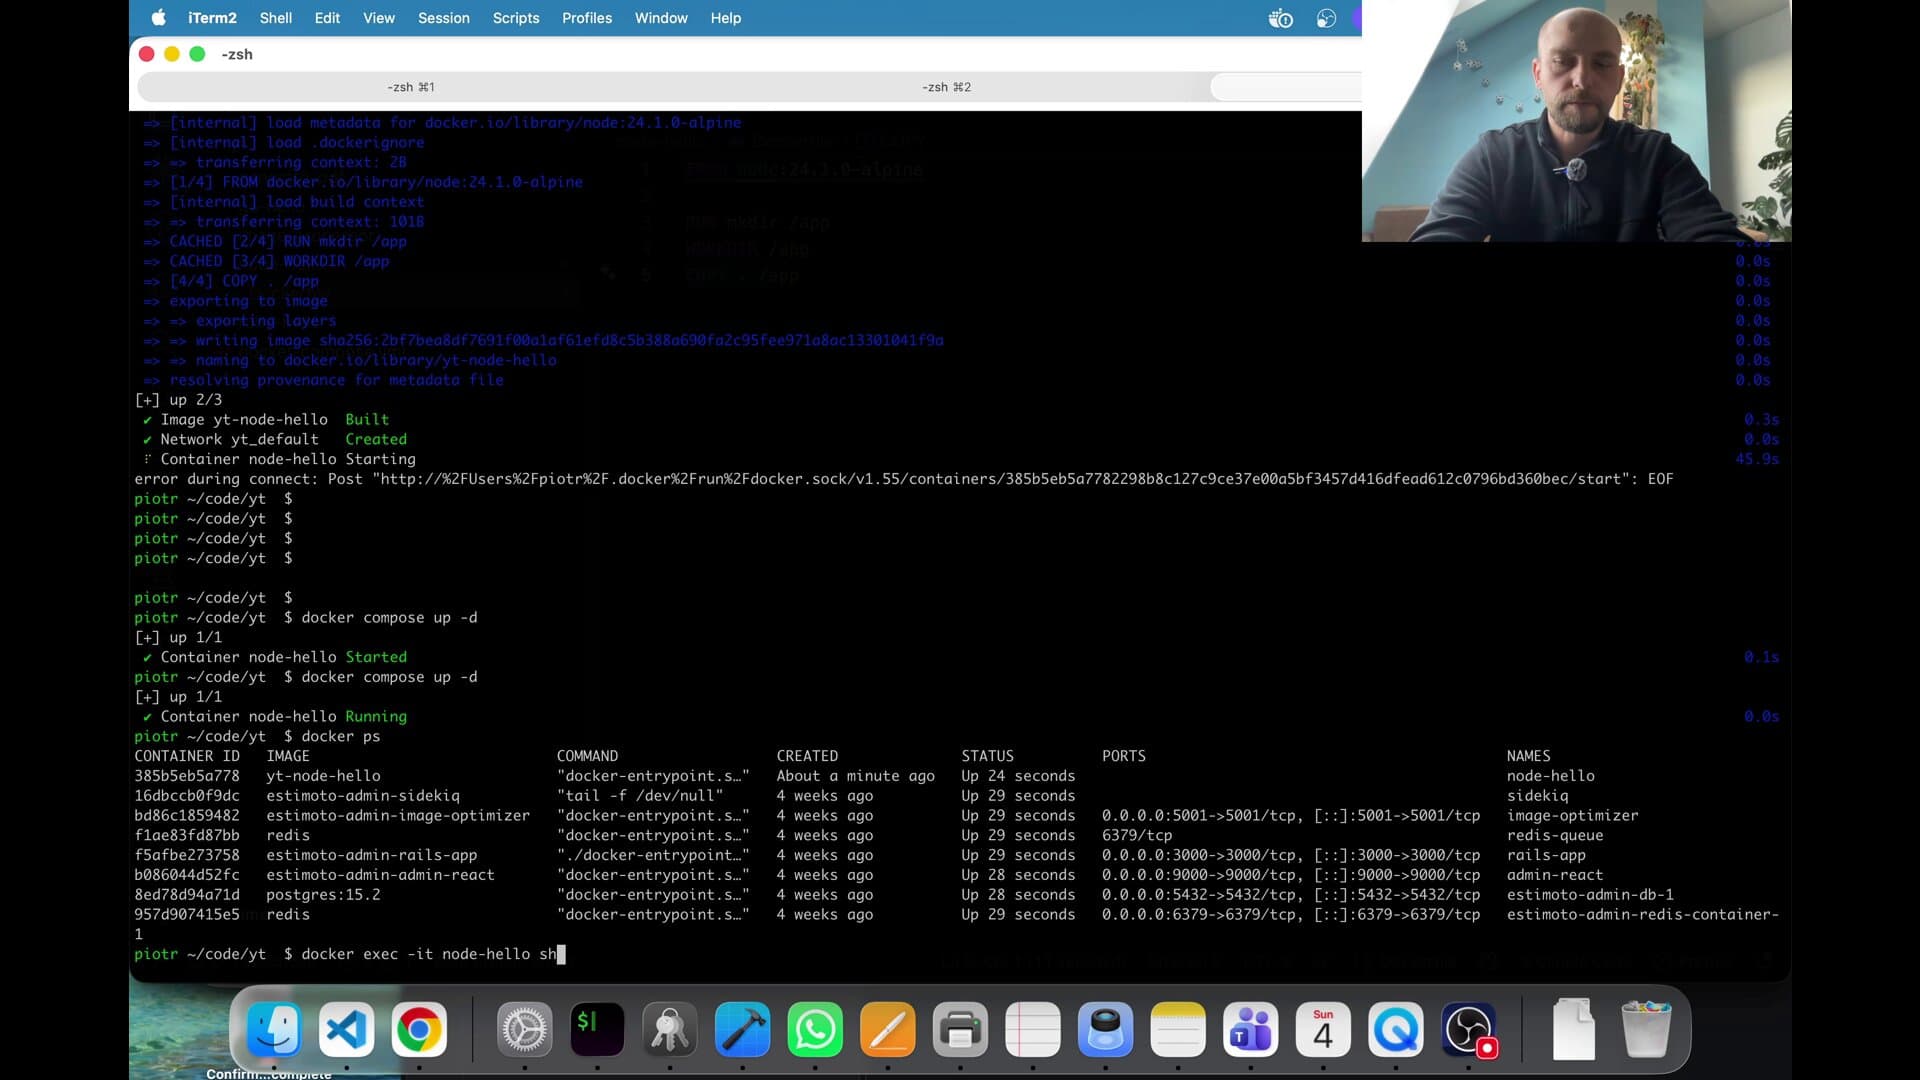Open the lined-paper document app in Dock
This screenshot has width=1920, height=1080.
click(1032, 1029)
